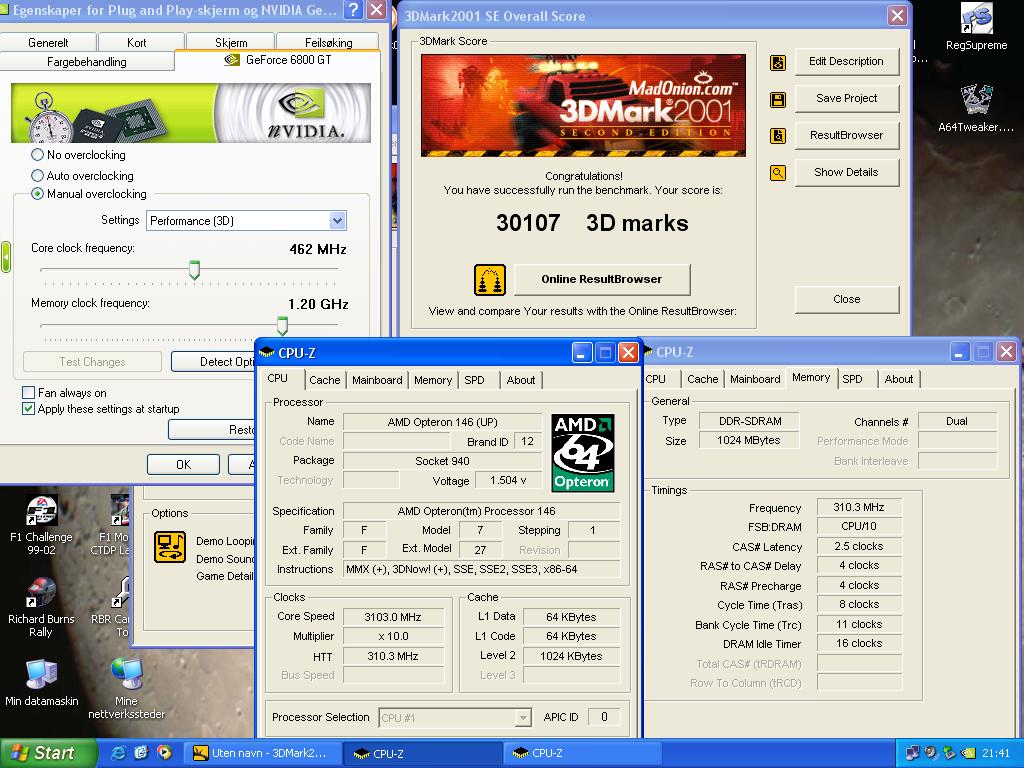Launch Internet Explorer from quick launch

click(x=119, y=753)
